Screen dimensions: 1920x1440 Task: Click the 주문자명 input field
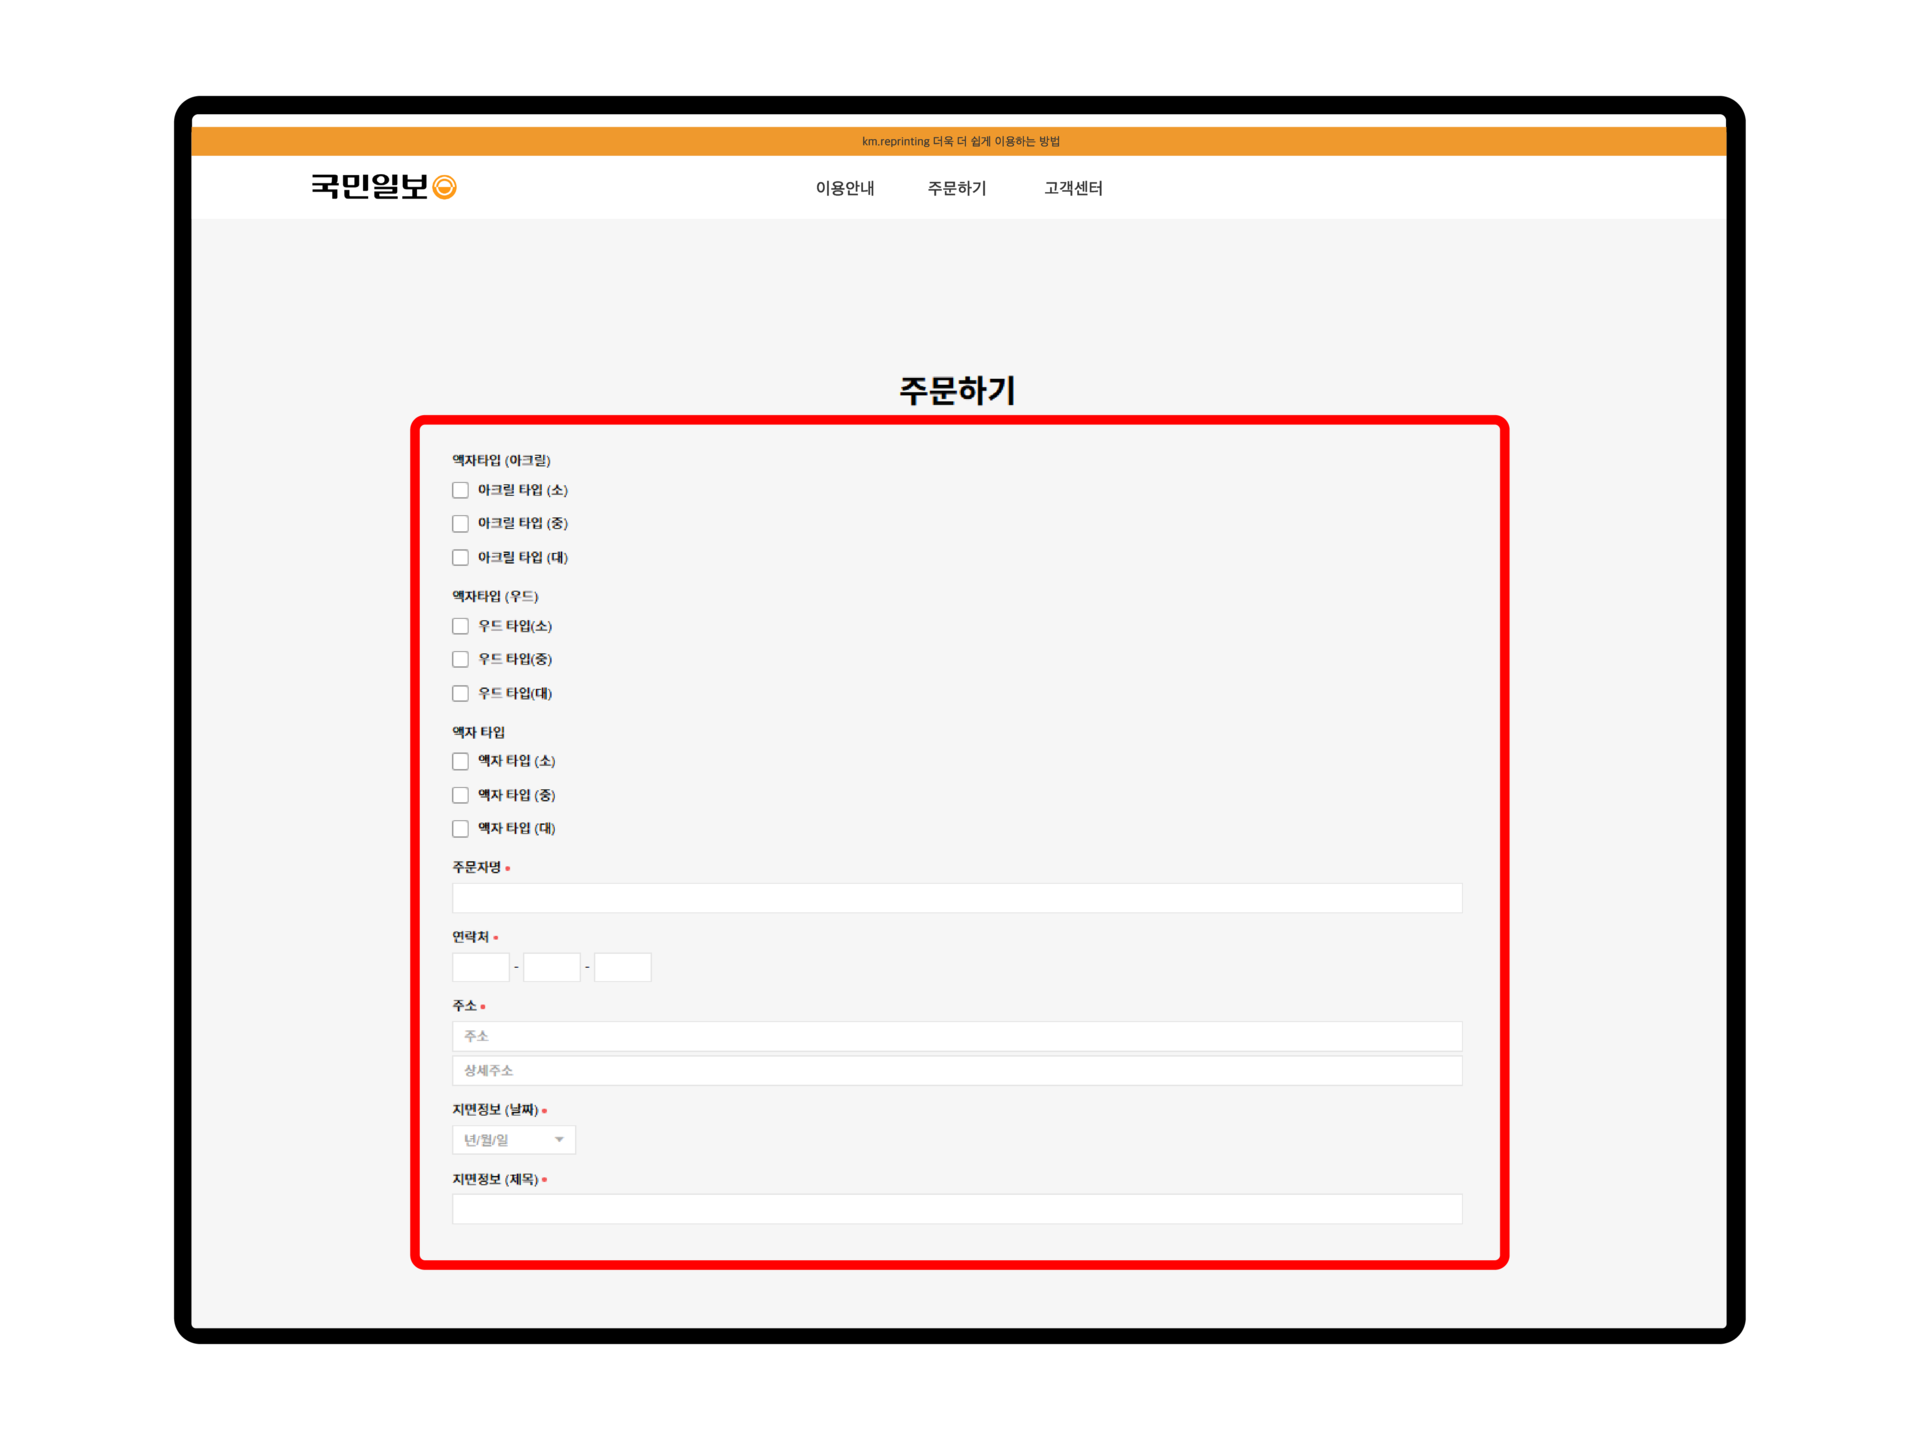pyautogui.click(x=956, y=898)
